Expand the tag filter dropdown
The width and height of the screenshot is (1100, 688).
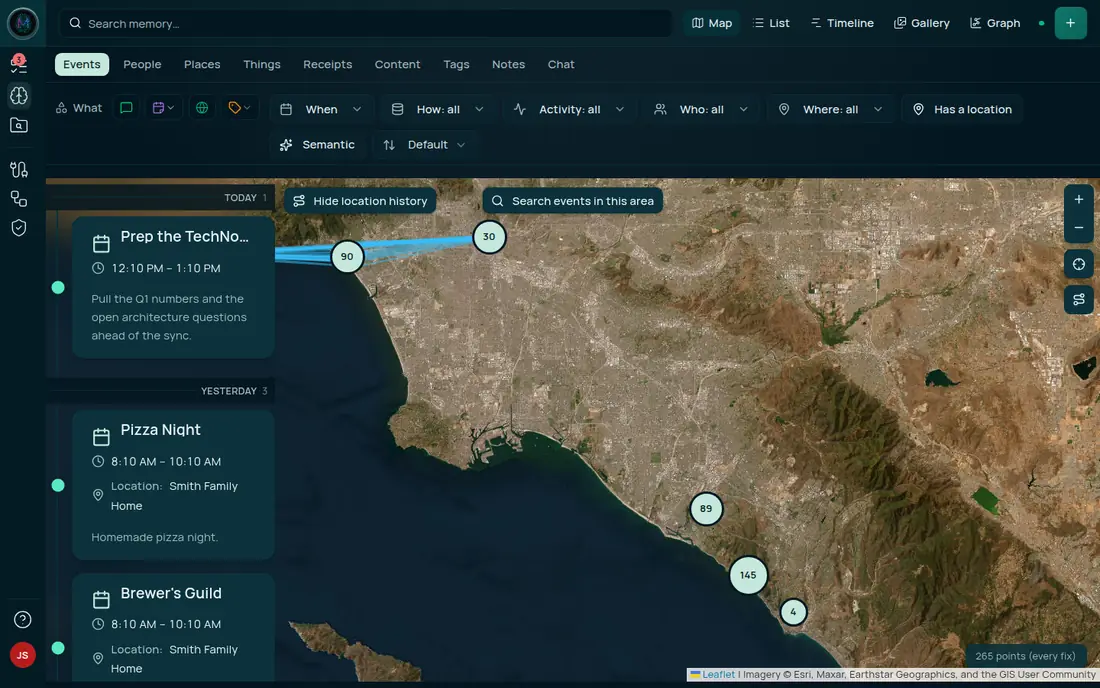[239, 108]
